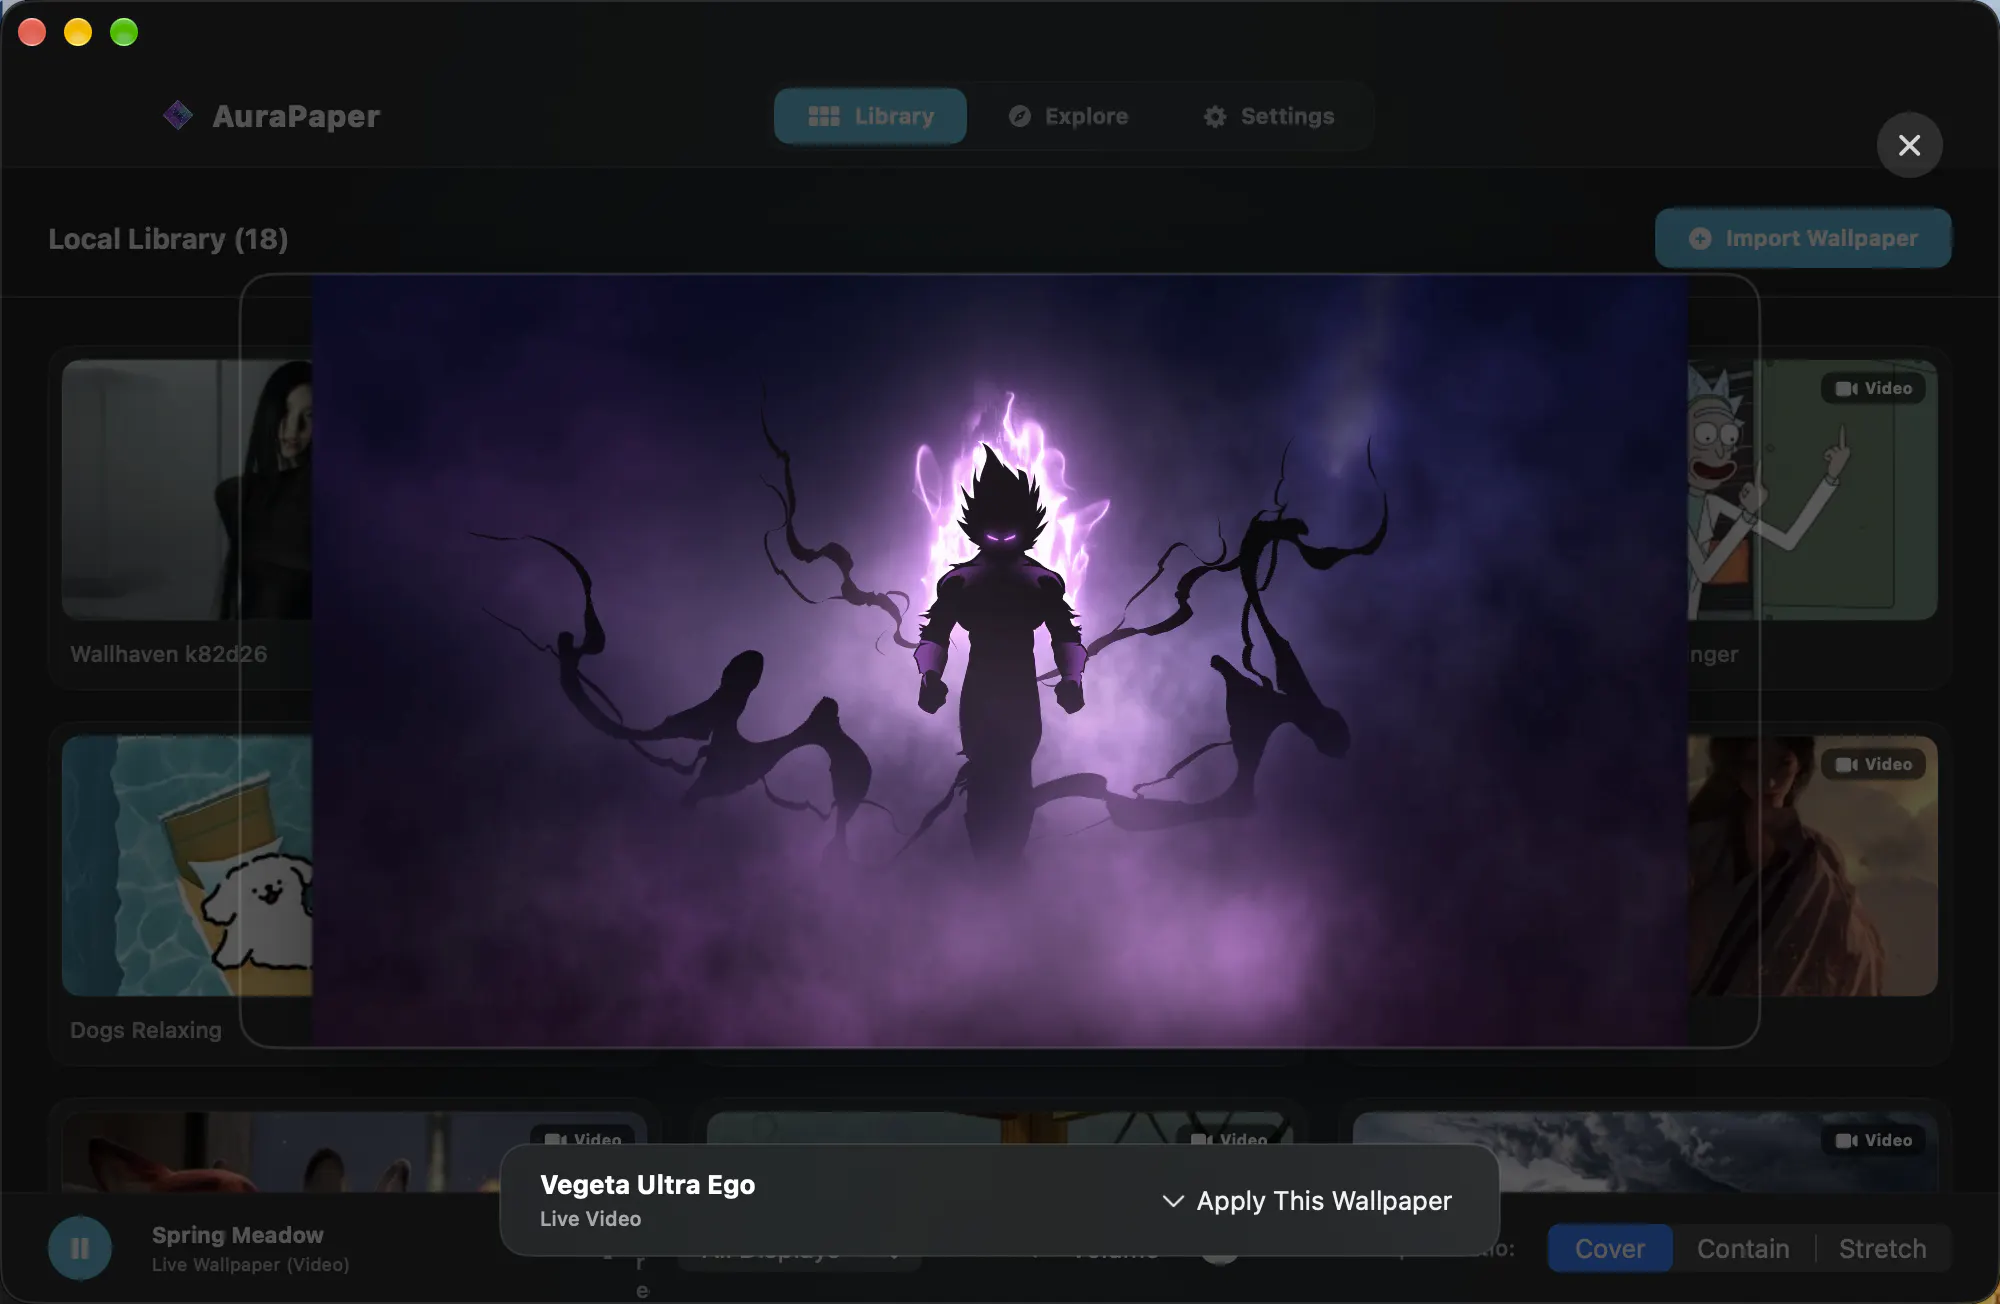Open the Settings tab
The image size is (2000, 1304).
click(1268, 116)
